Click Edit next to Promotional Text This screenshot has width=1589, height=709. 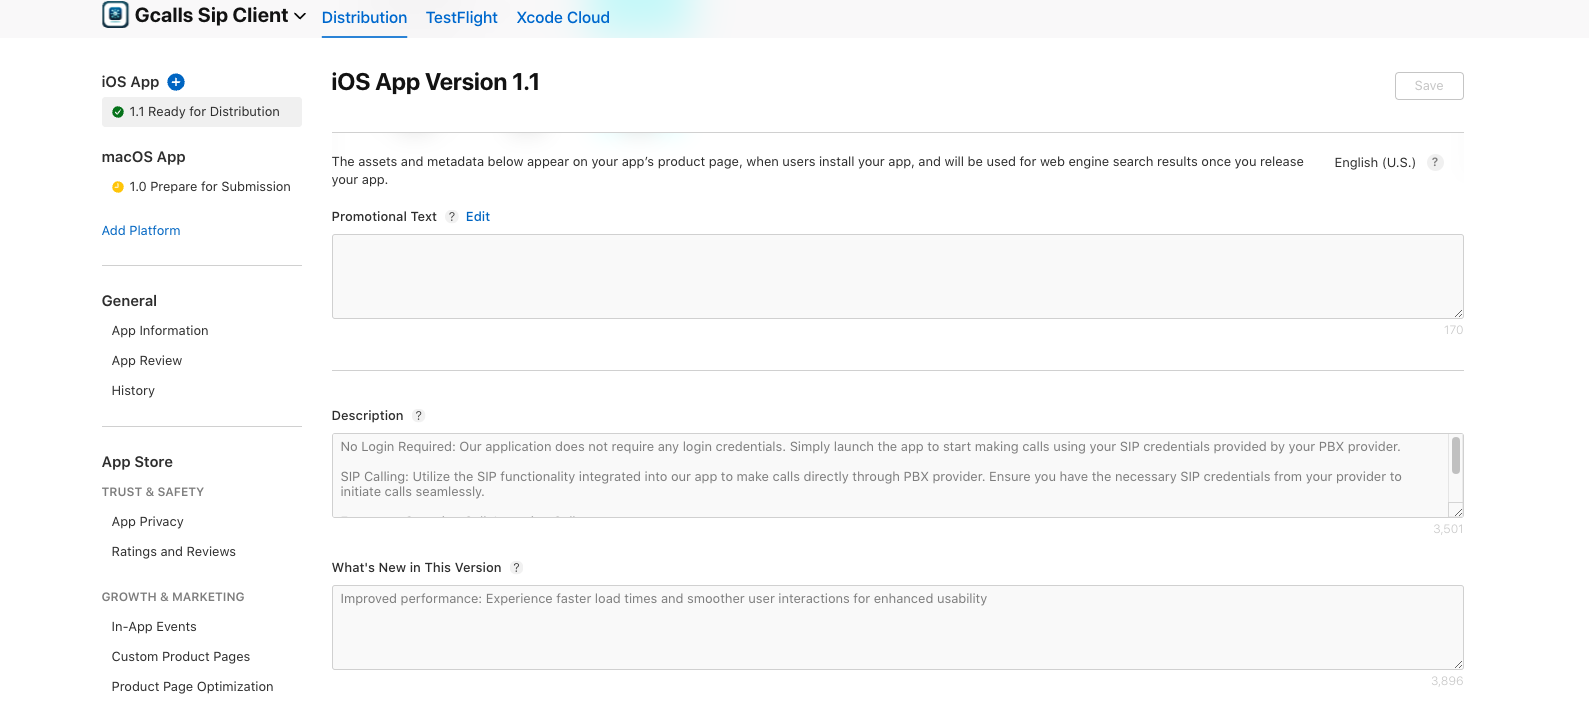tap(478, 217)
